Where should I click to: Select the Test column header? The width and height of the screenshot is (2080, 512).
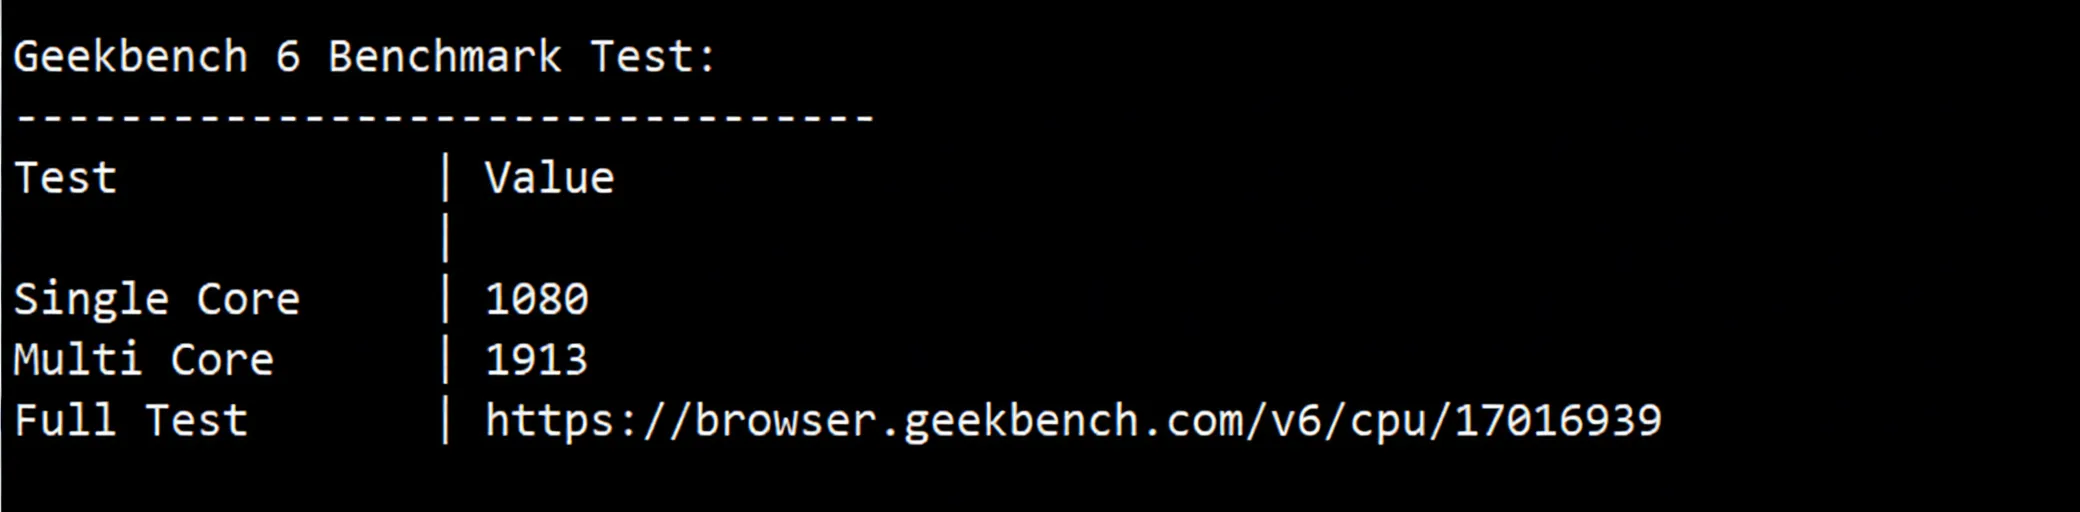pos(65,178)
